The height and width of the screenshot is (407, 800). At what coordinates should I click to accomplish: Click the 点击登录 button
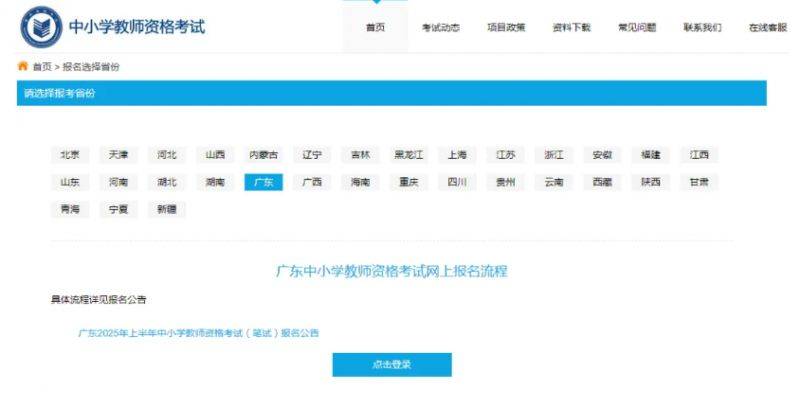(391, 365)
